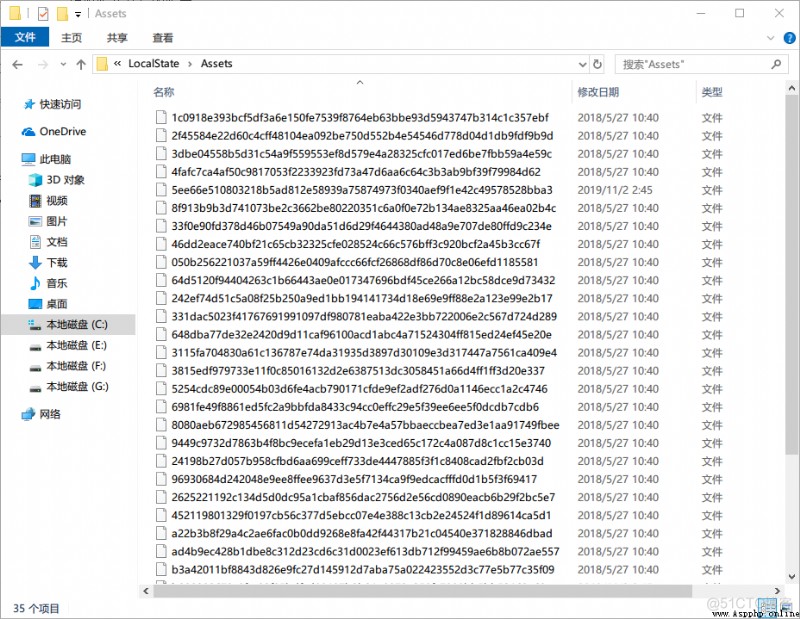Sort by the 类型 column header
Image resolution: width=800 pixels, height=619 pixels.
click(x=712, y=92)
